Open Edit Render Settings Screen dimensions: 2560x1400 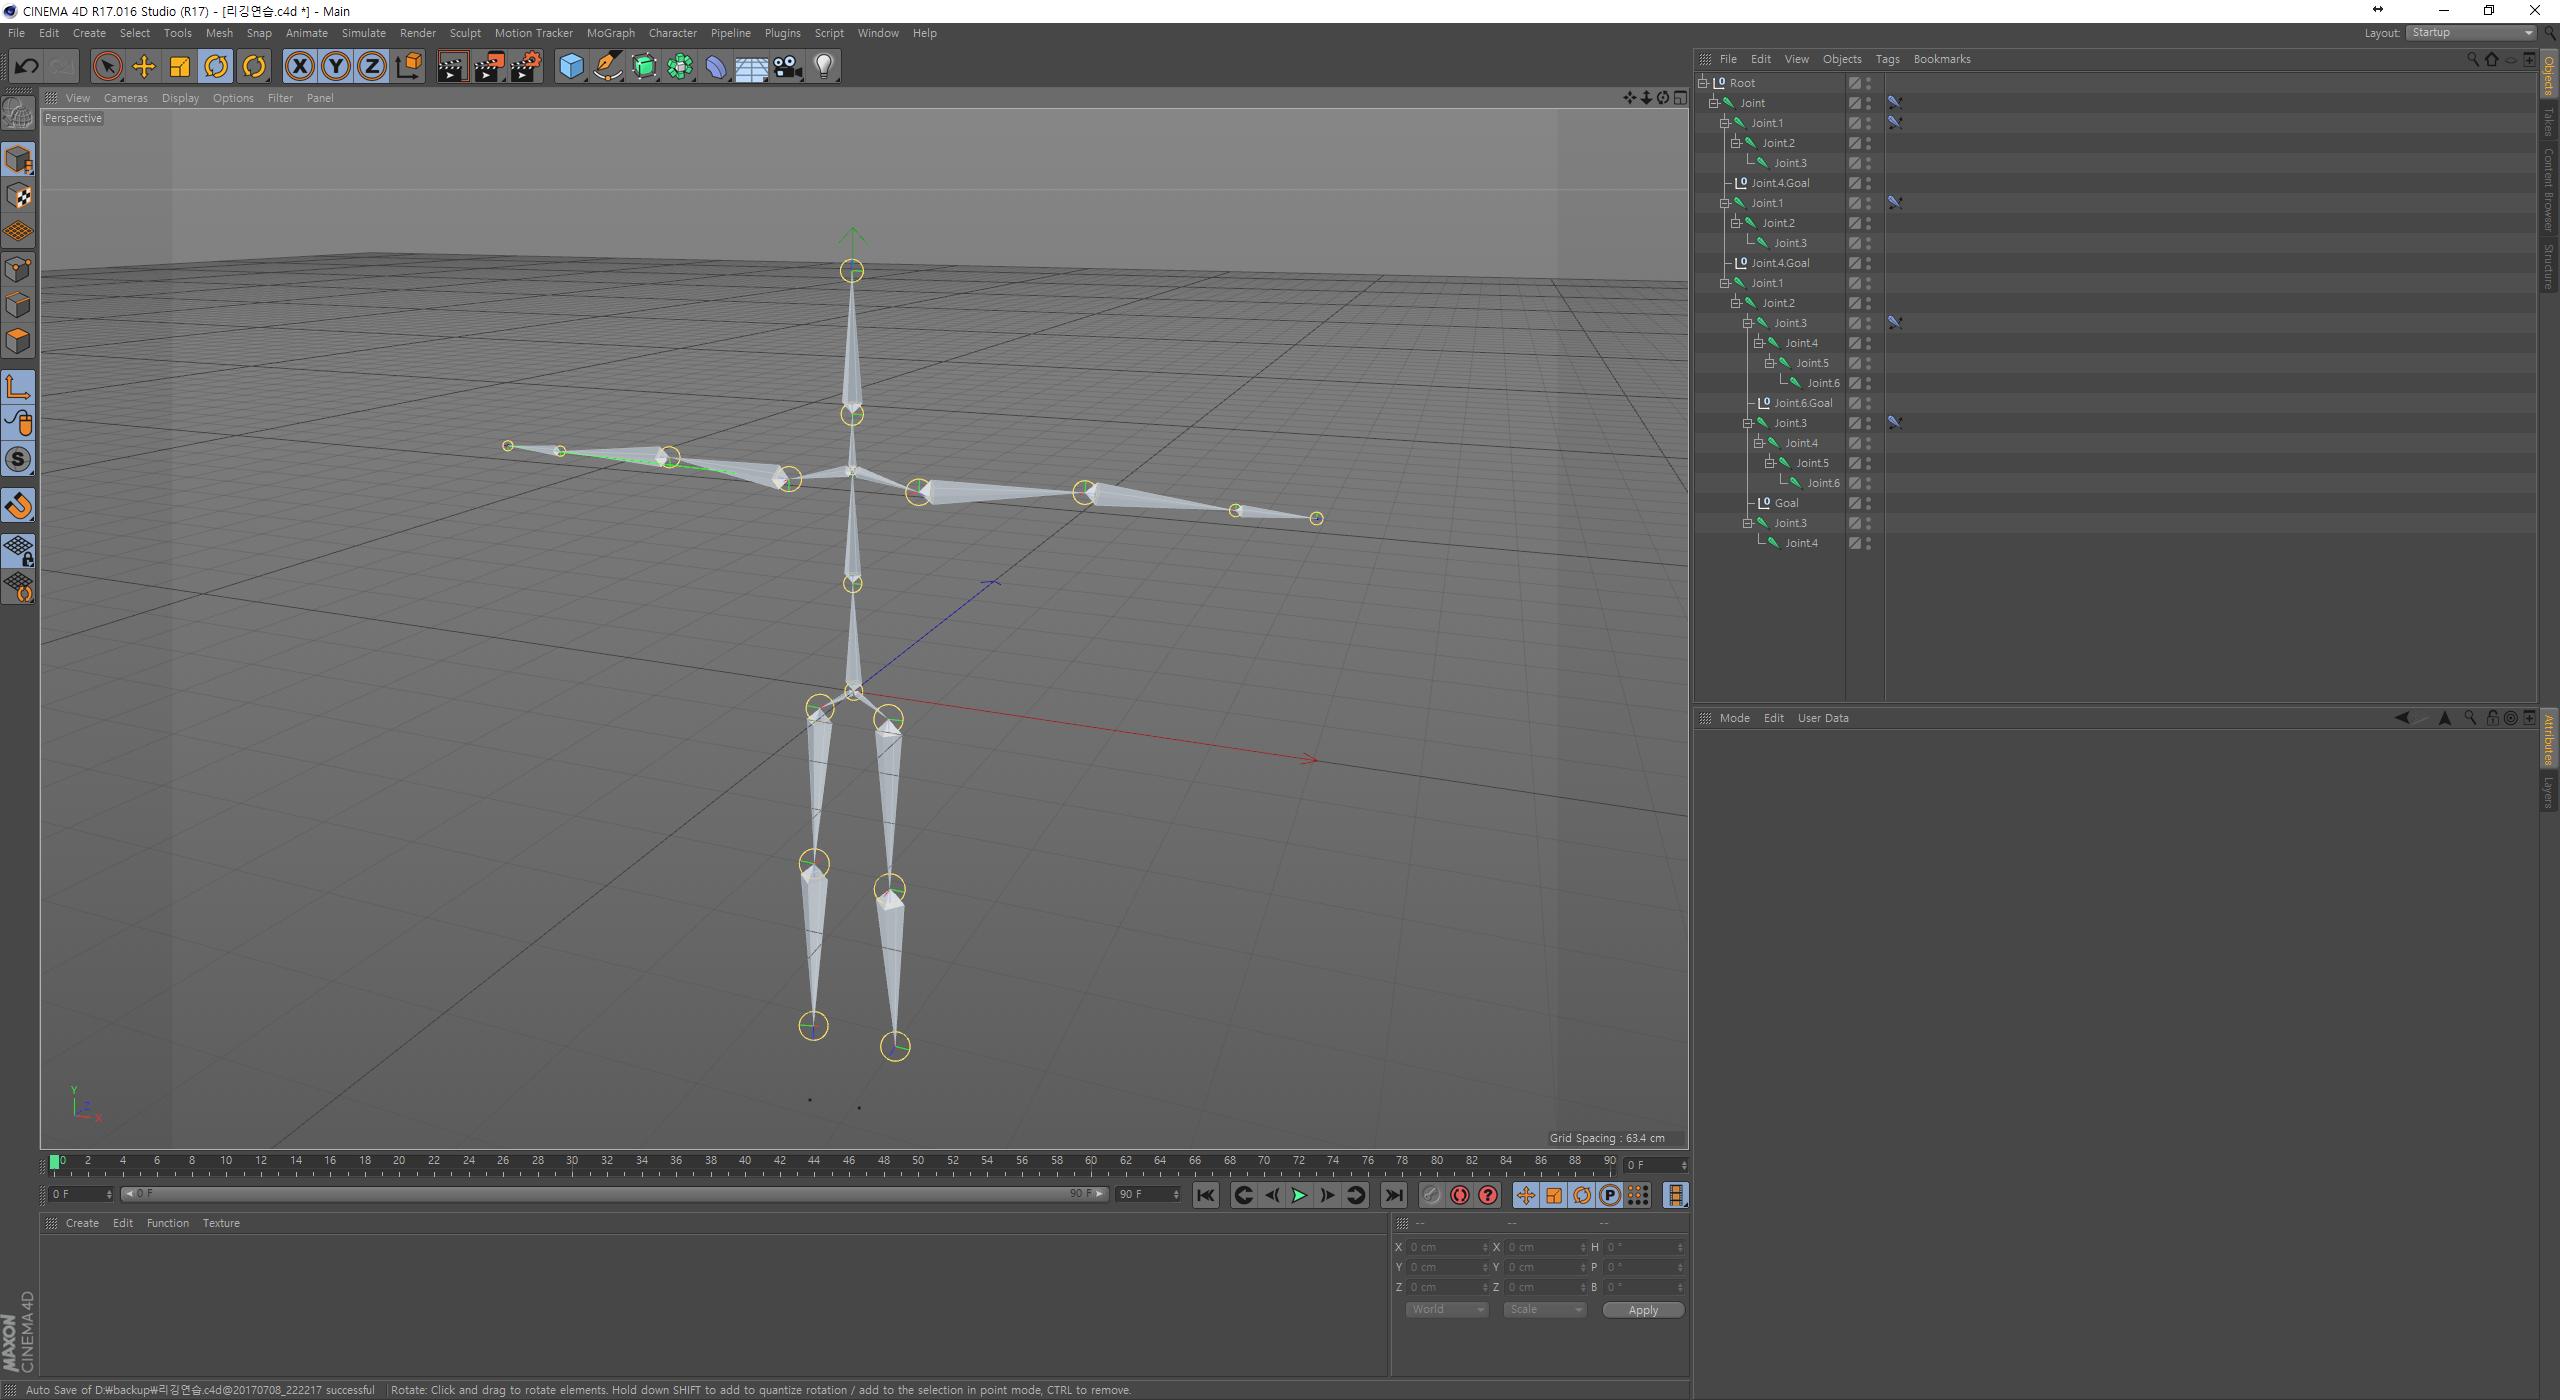click(525, 67)
